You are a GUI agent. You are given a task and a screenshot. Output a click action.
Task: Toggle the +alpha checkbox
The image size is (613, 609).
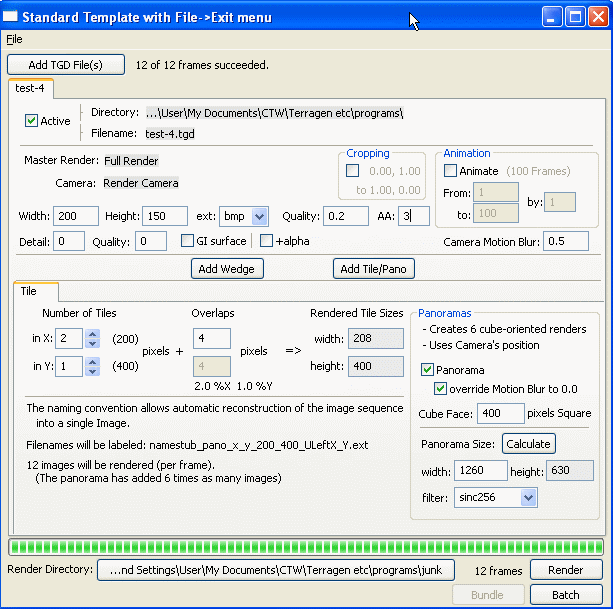[x=266, y=240]
